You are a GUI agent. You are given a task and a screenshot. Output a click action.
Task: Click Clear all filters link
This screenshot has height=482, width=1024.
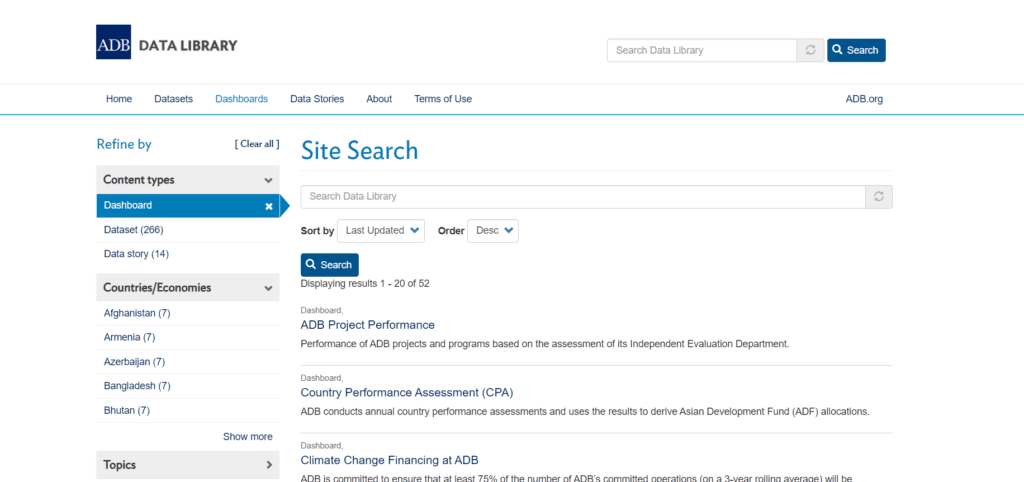click(x=257, y=144)
